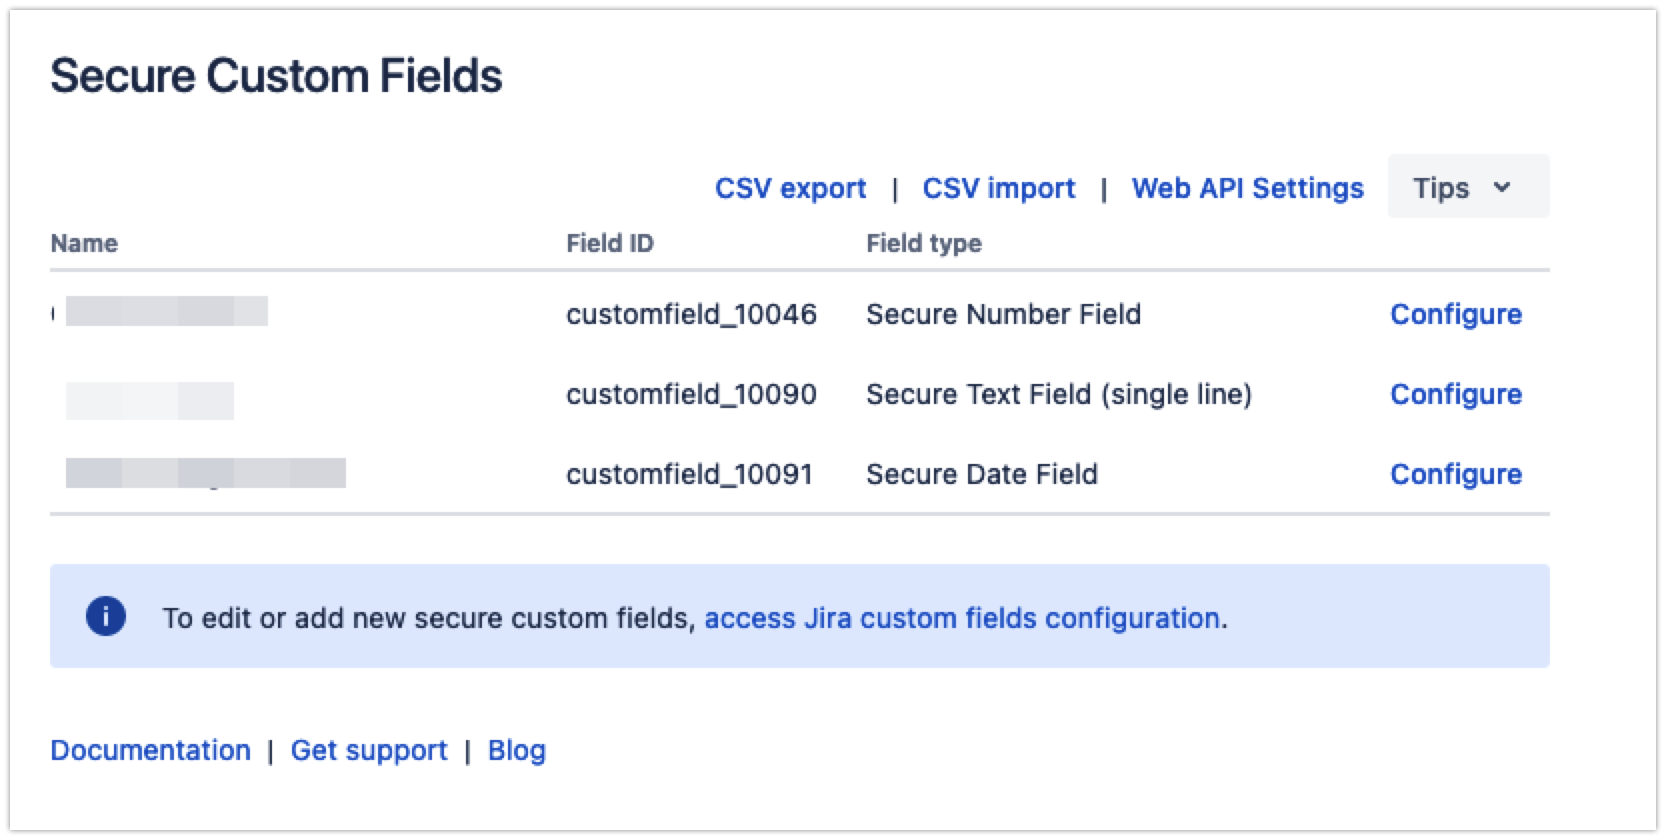Image resolution: width=1666 pixels, height=840 pixels.
Task: Select customfield_10046 field ID text
Action: [x=691, y=314]
